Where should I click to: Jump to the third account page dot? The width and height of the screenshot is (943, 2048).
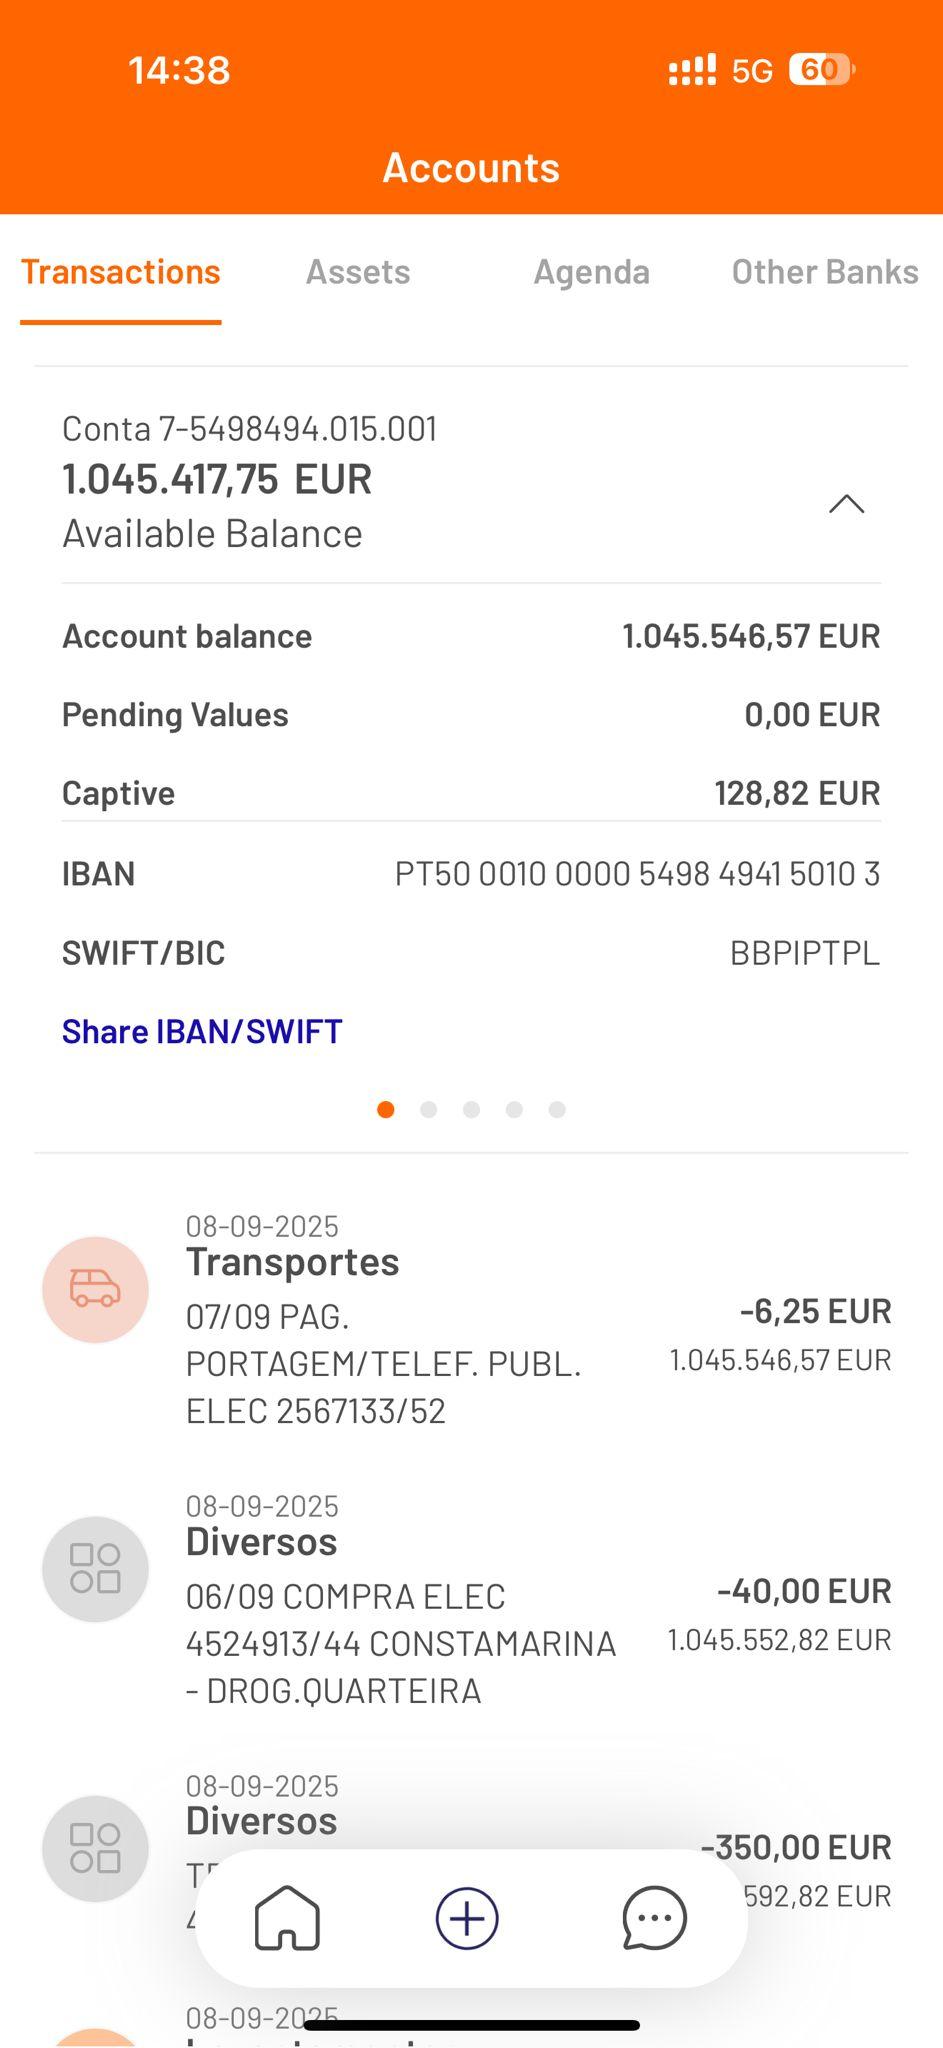pos(472,1109)
